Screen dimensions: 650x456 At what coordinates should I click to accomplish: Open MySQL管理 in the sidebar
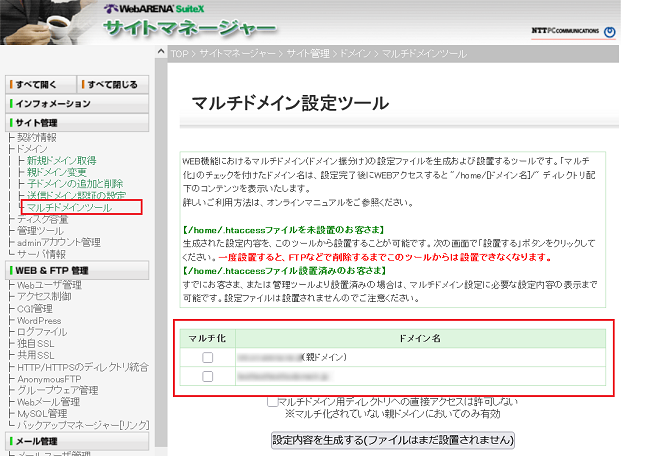pos(42,414)
